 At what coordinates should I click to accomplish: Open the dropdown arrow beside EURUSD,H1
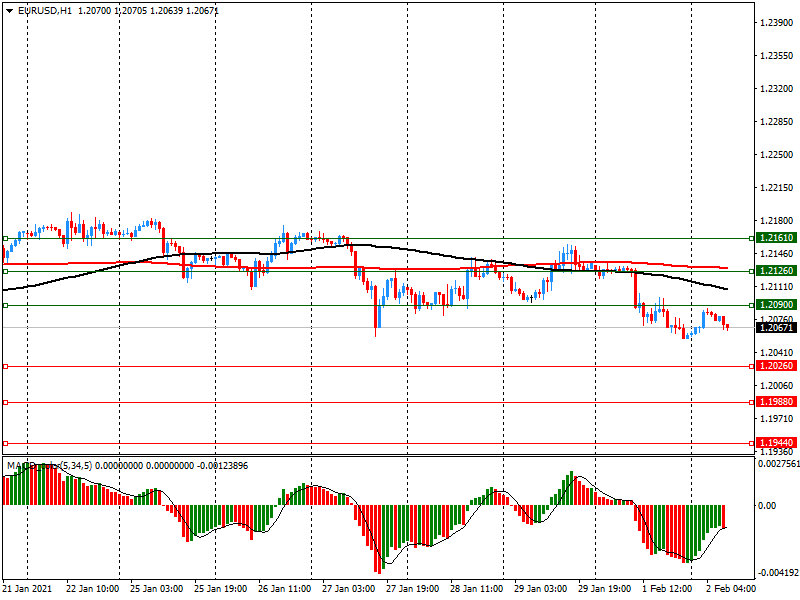tap(8, 10)
